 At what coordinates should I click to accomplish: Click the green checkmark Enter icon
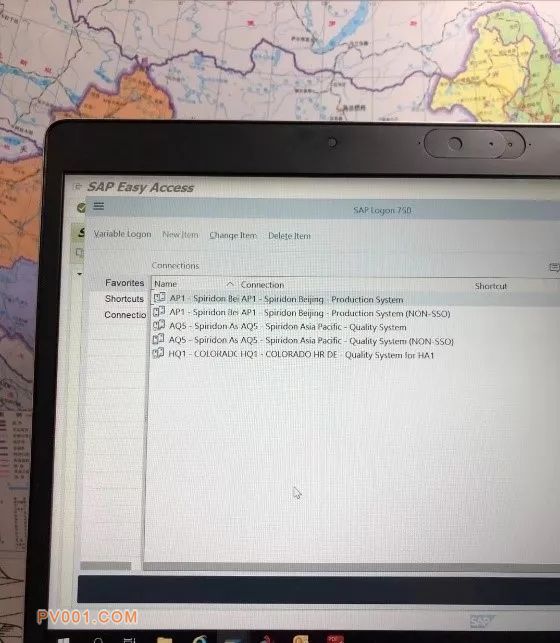point(81,207)
